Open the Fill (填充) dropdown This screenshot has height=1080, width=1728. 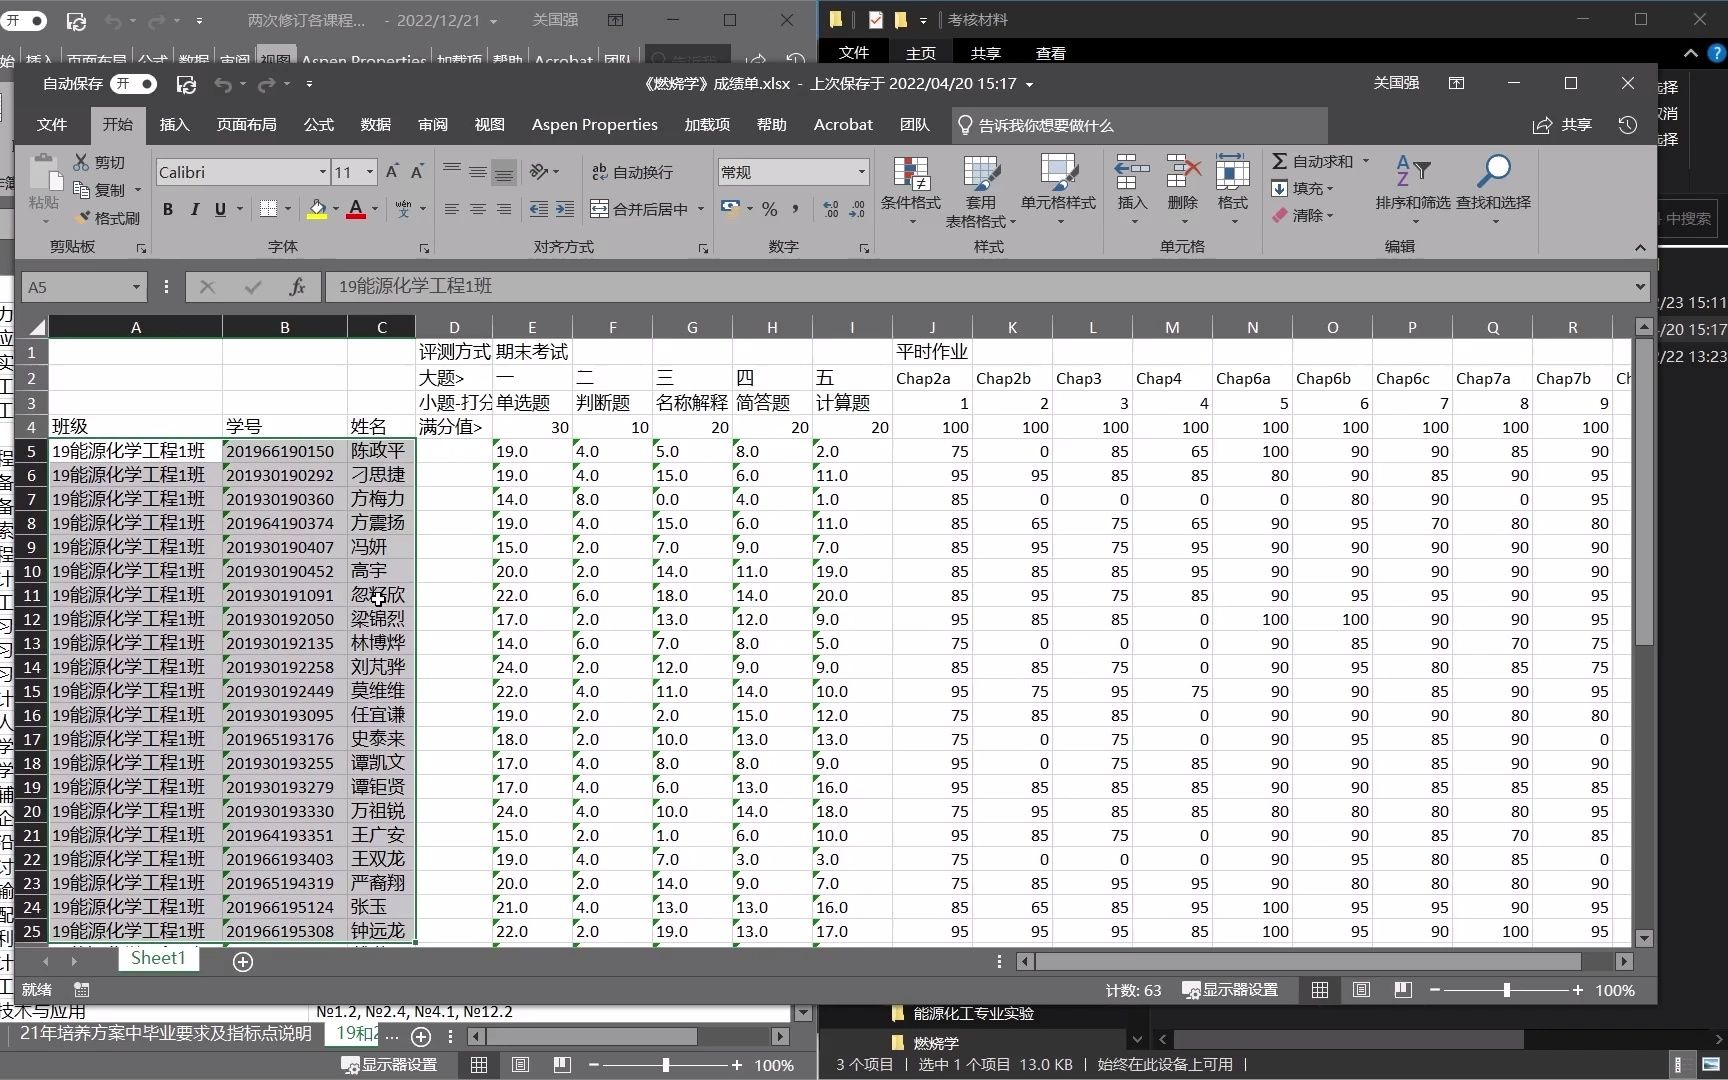pos(1303,188)
